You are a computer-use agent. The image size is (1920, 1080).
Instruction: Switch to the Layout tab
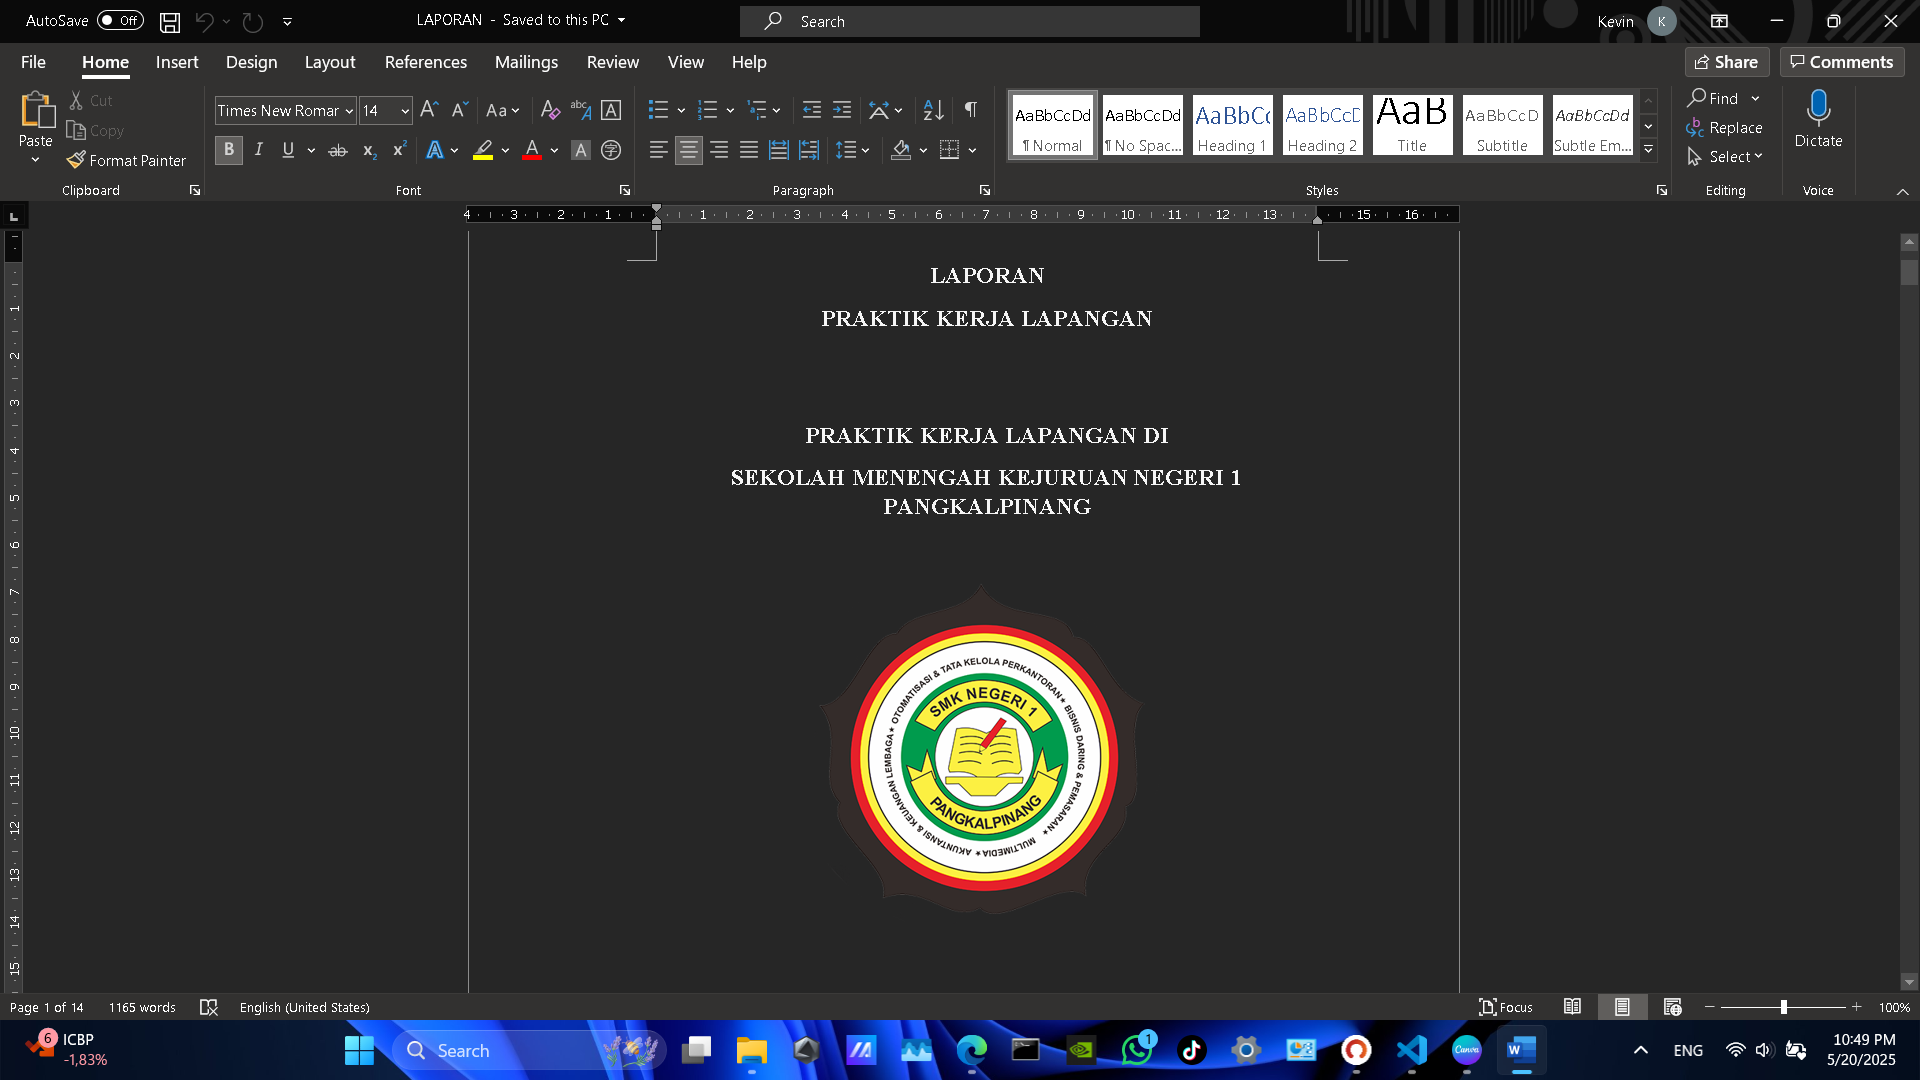tap(330, 62)
